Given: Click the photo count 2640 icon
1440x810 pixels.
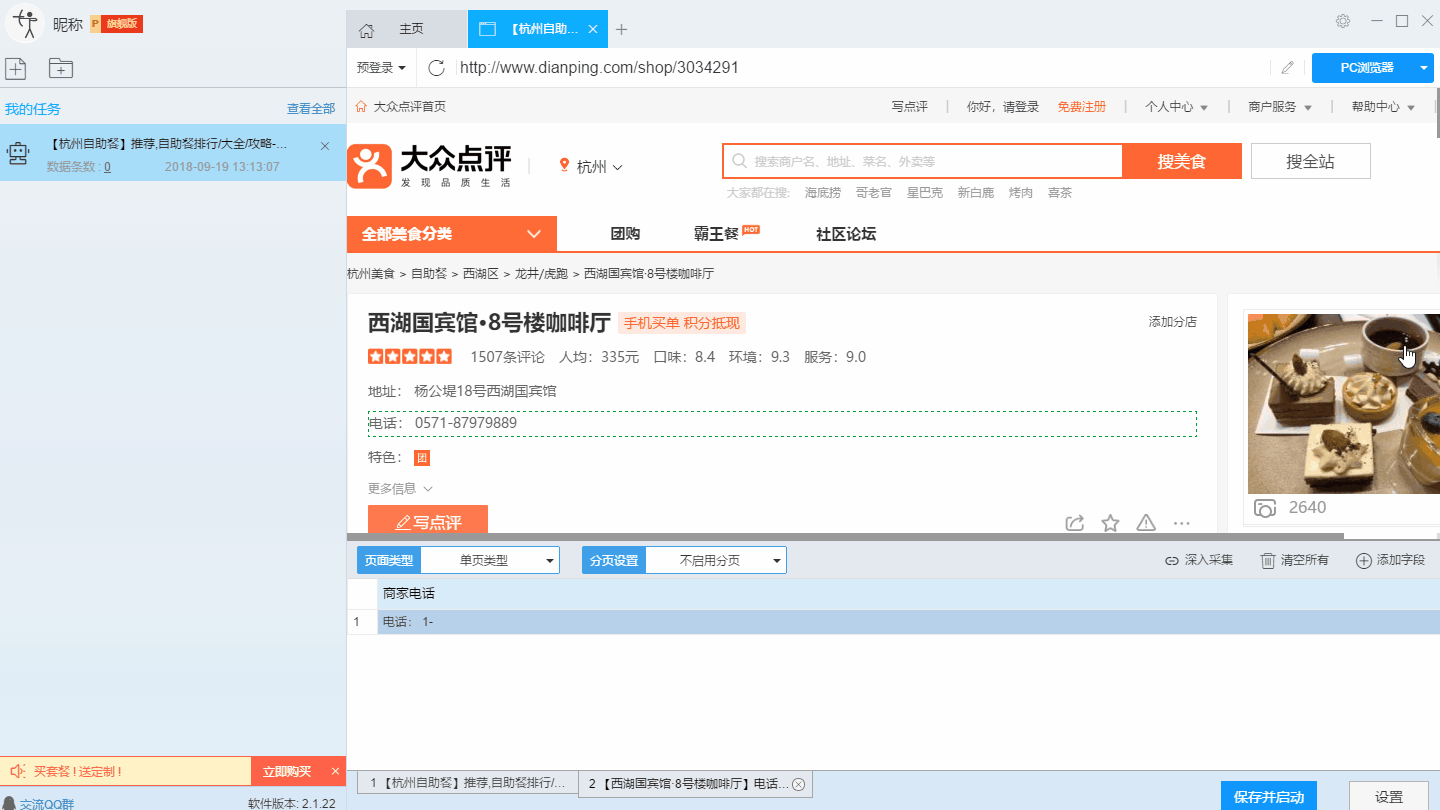Looking at the screenshot, I should (1265, 508).
